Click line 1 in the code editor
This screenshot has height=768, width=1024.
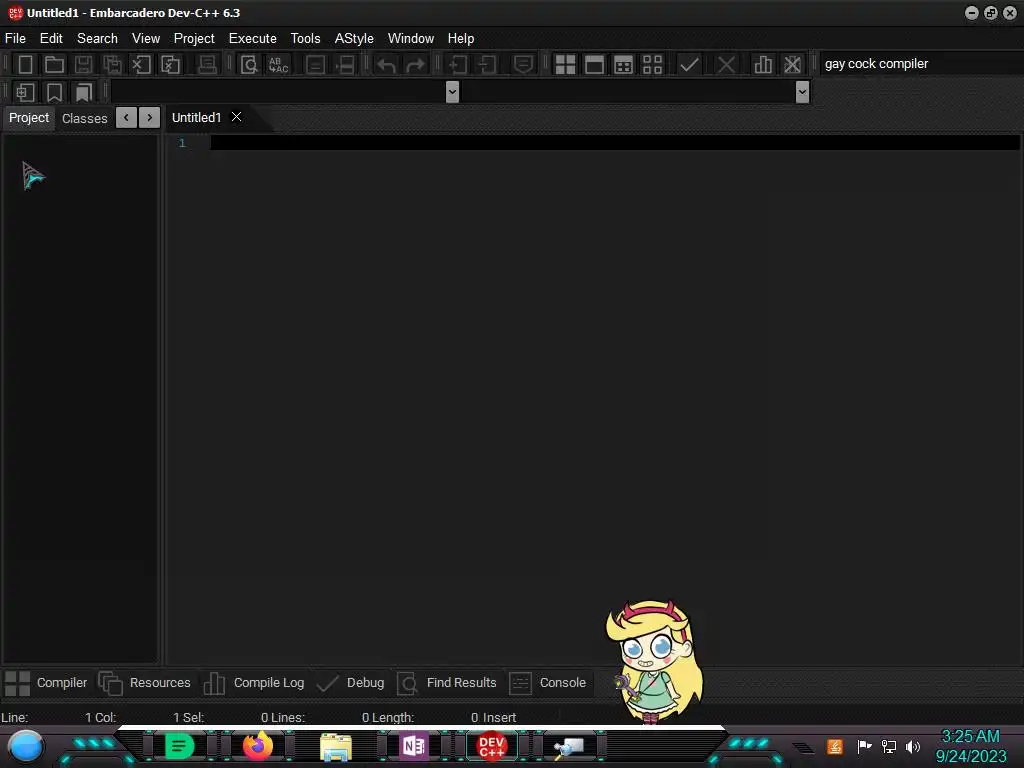coord(614,142)
